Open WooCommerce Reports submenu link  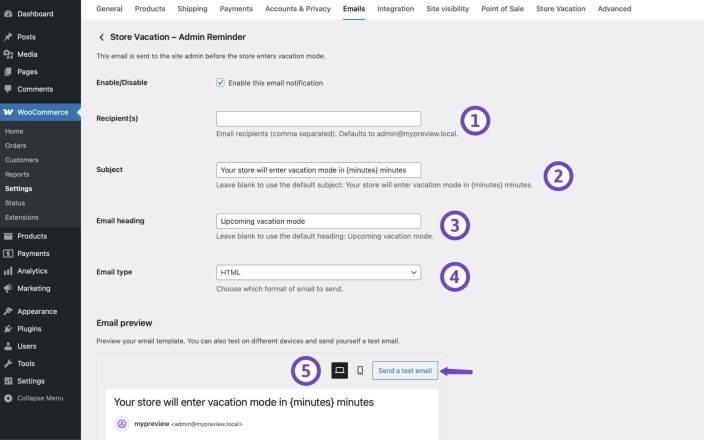coord(17,175)
